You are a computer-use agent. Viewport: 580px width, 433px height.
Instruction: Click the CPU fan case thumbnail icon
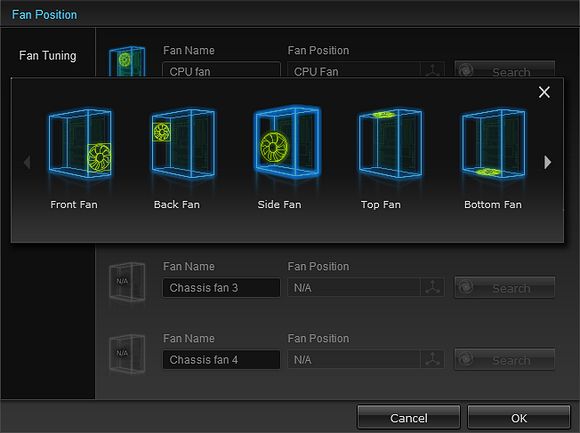(x=127, y=61)
